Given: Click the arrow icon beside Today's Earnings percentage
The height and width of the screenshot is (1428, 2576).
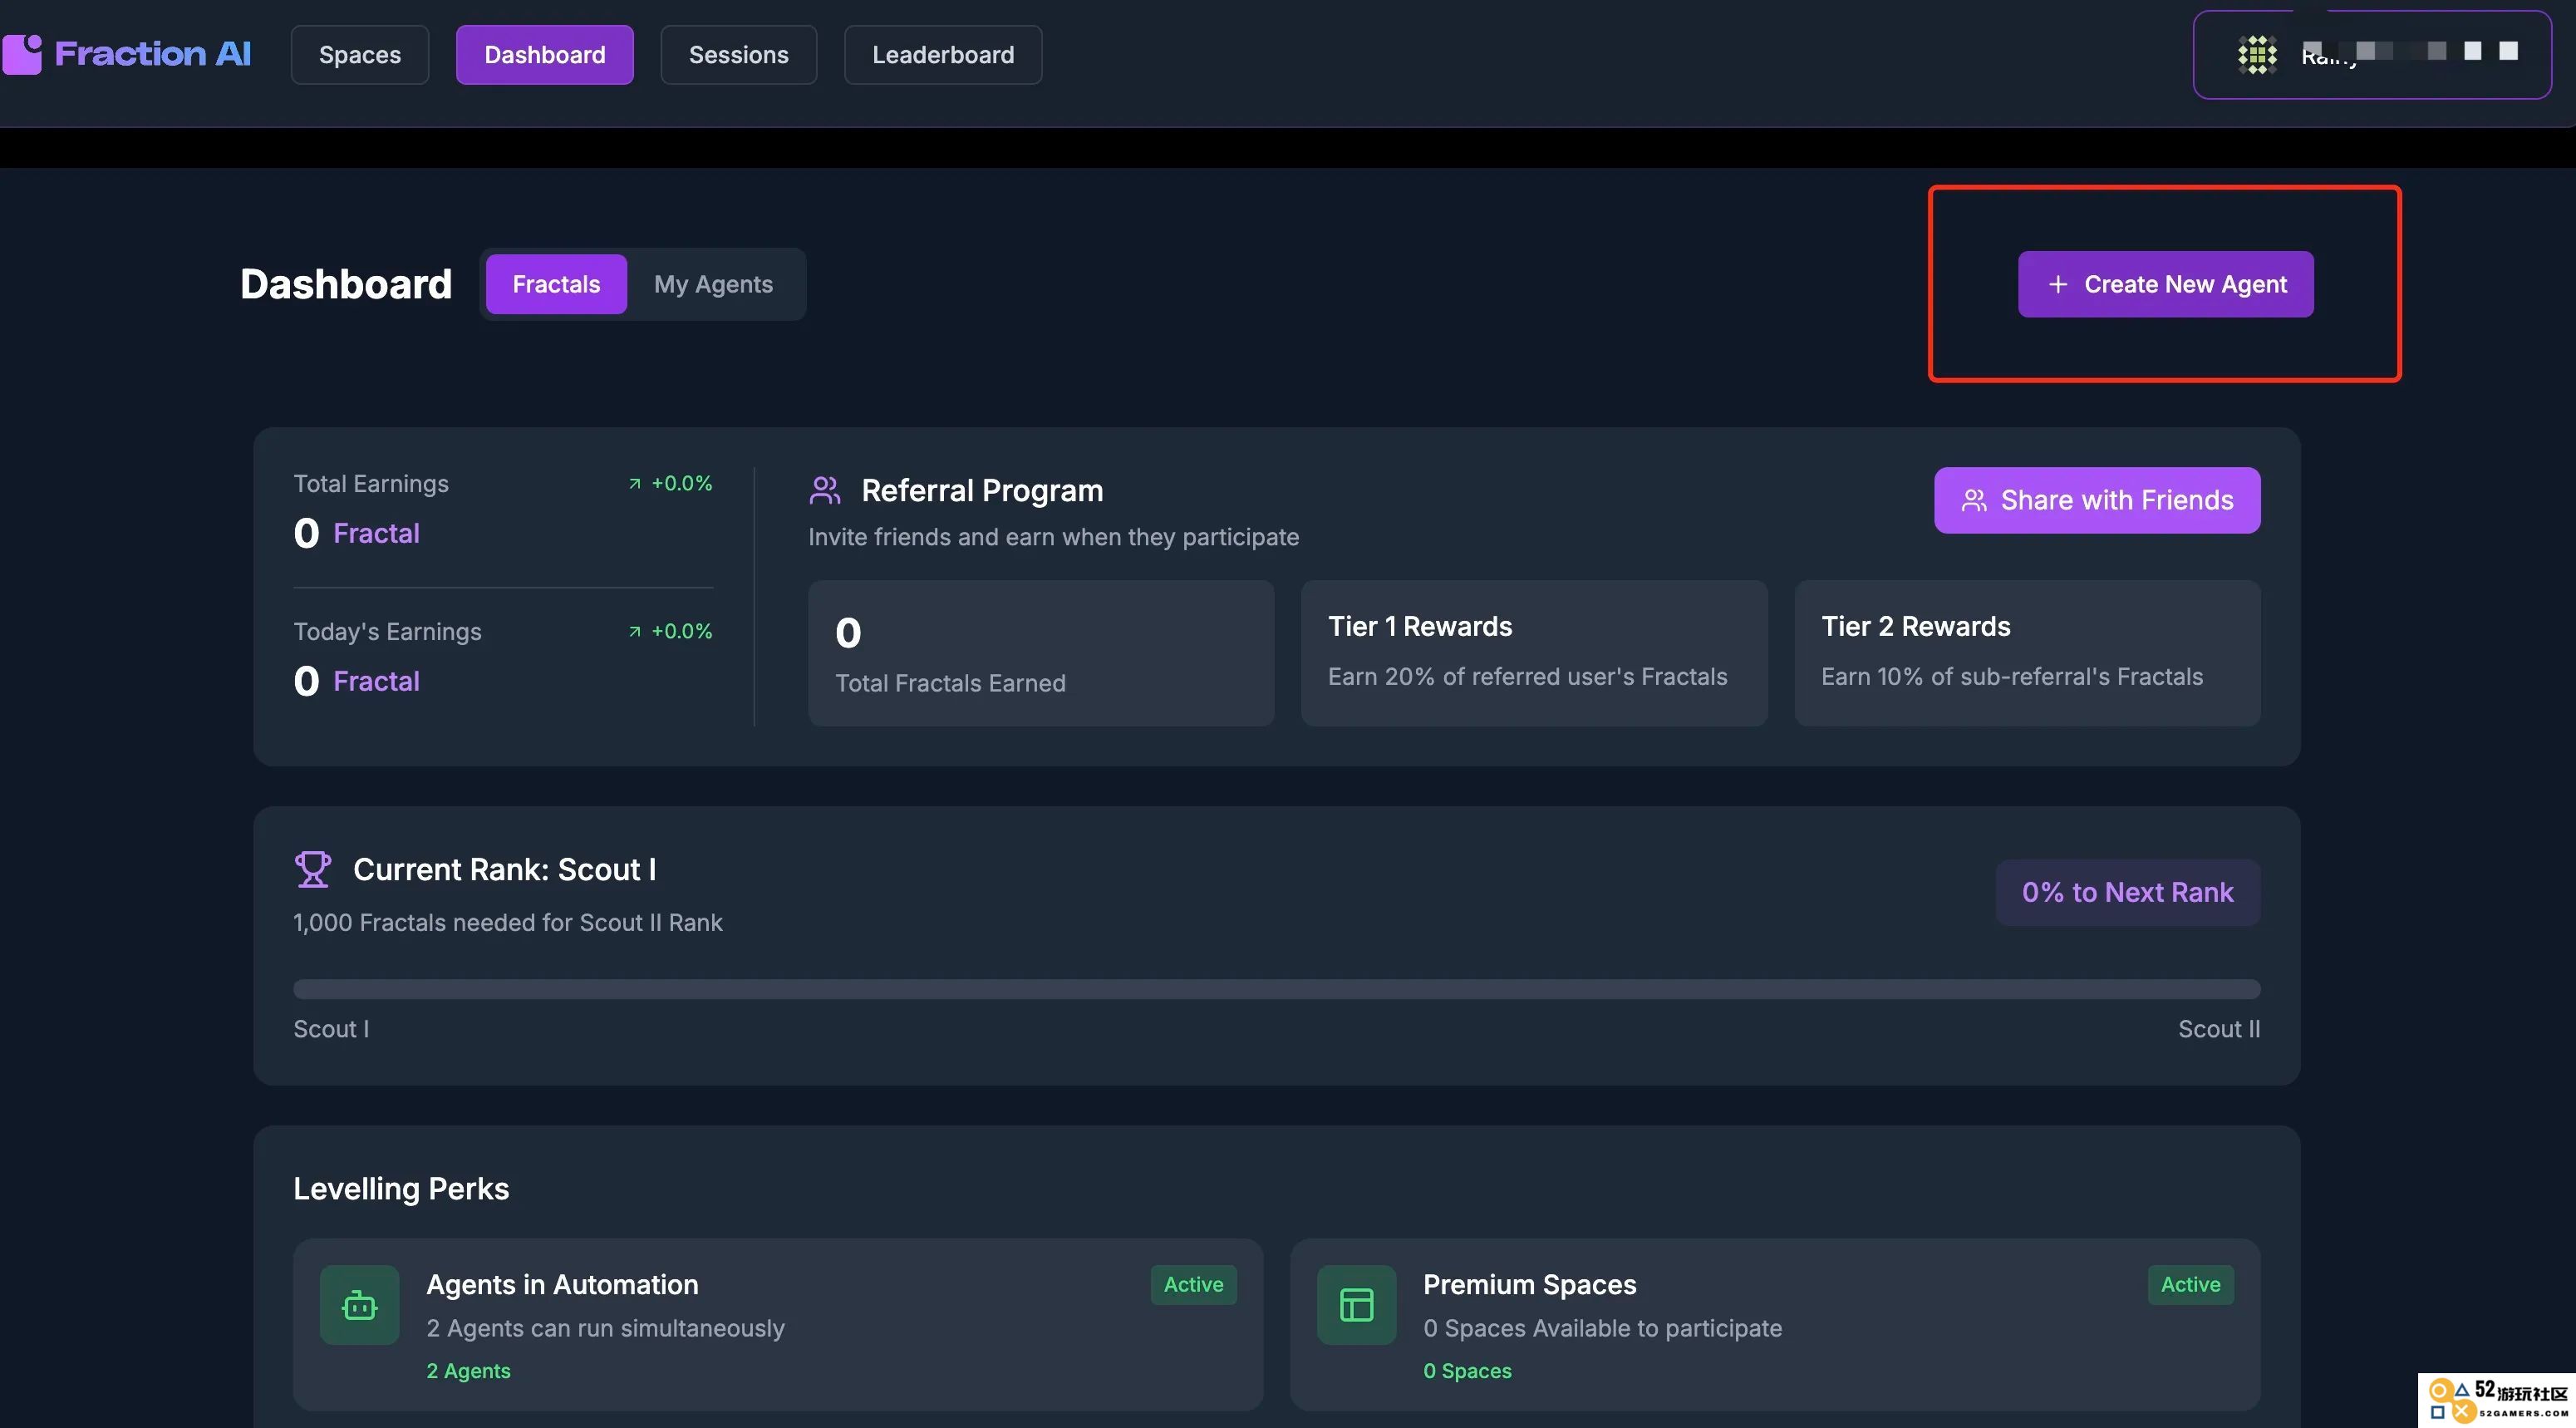Looking at the screenshot, I should point(634,632).
